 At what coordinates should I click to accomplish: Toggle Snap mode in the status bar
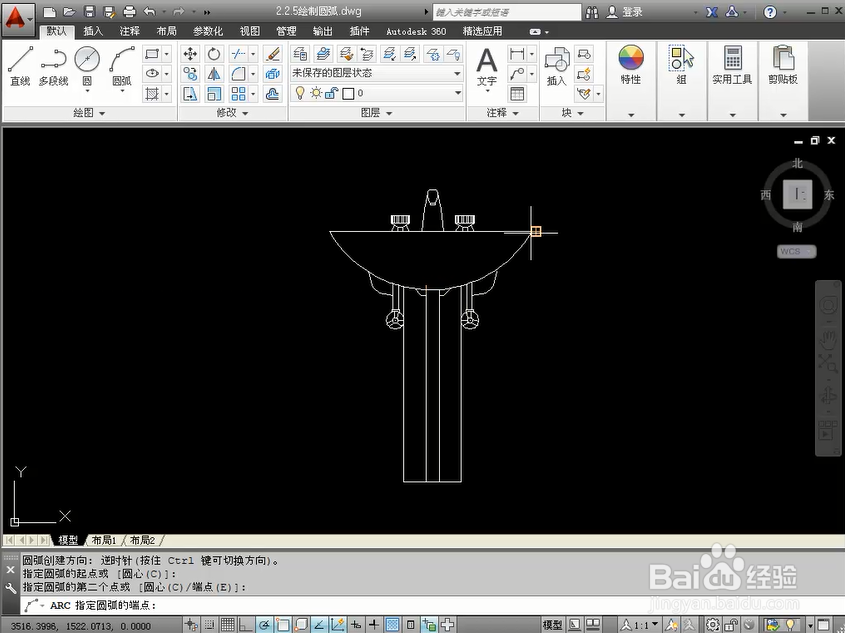(x=209, y=625)
